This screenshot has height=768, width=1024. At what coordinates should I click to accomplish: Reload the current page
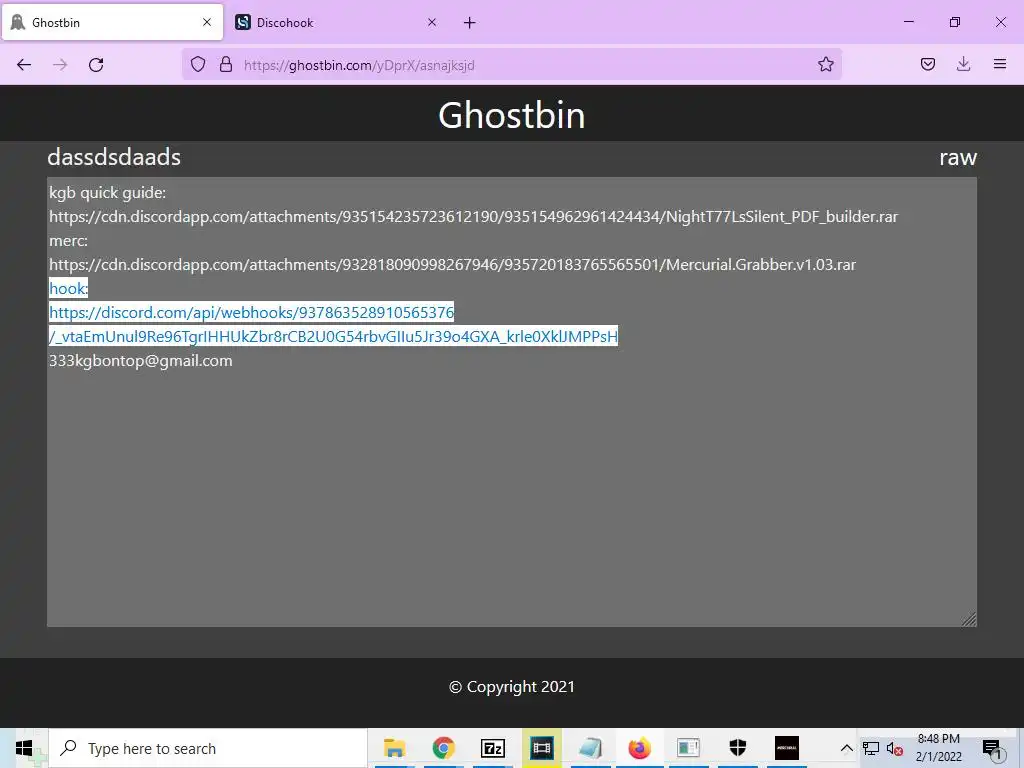96,65
